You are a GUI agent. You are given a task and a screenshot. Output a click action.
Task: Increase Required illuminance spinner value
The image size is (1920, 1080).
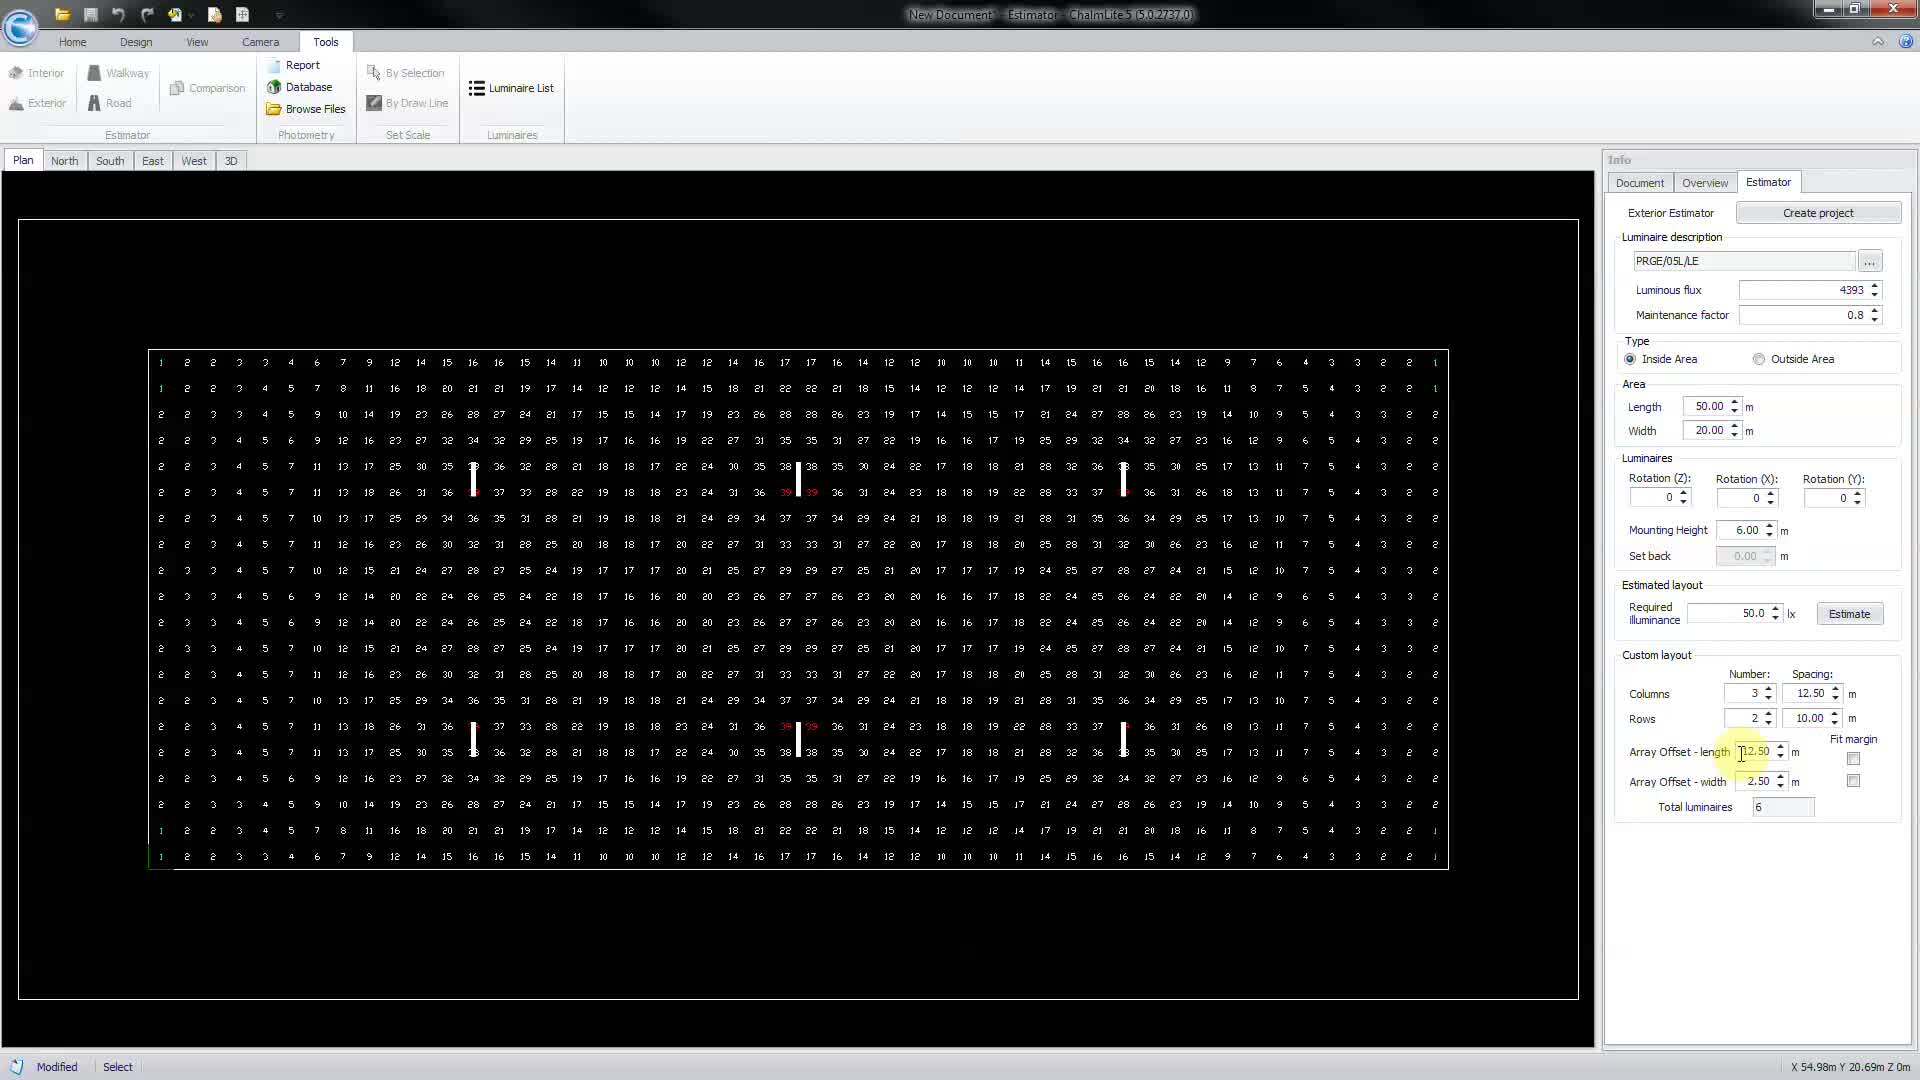point(1776,609)
